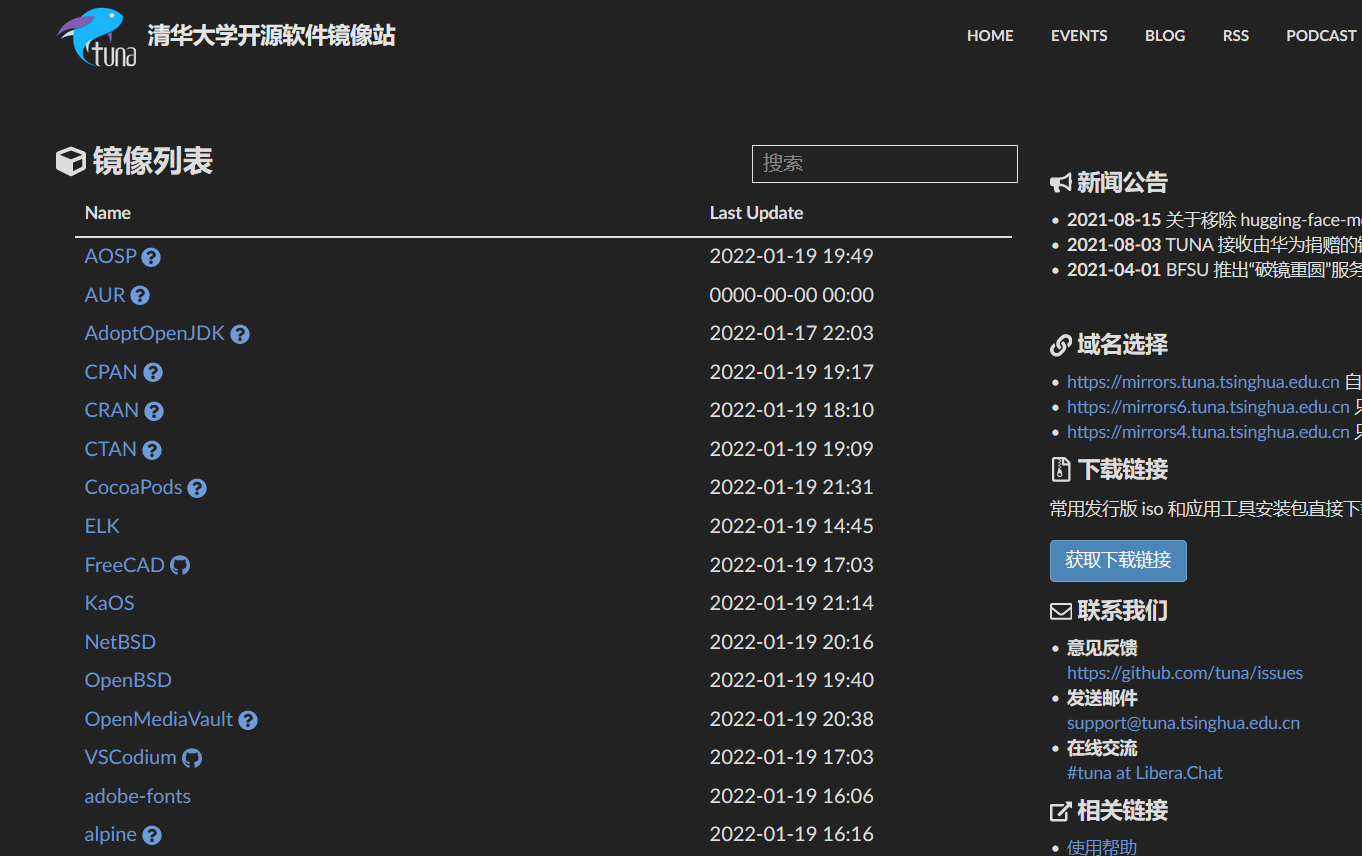This screenshot has width=1362, height=856.
Task: Open the AUR mirror link
Action: click(105, 295)
